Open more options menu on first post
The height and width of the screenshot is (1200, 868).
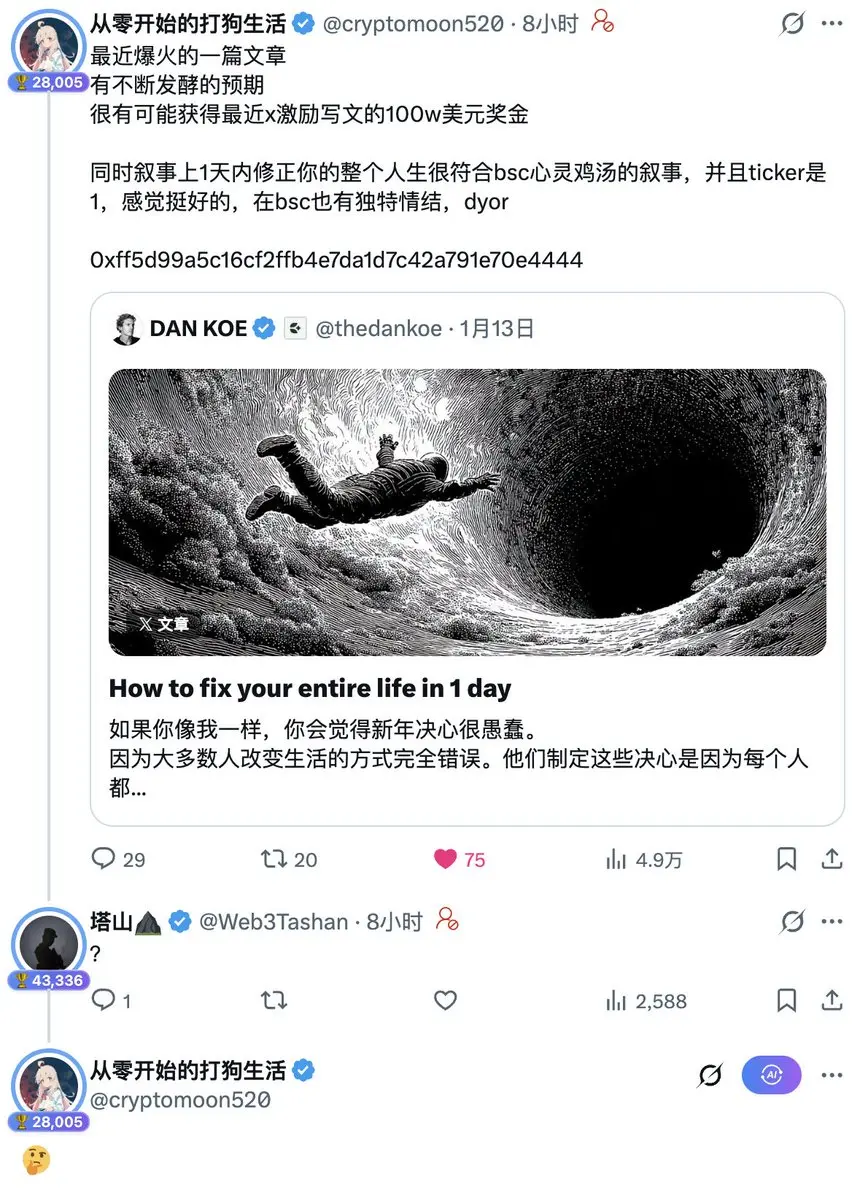pos(832,24)
